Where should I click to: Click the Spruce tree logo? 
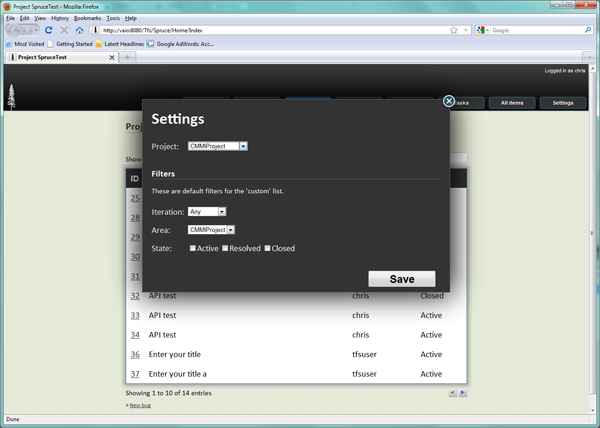pyautogui.click(x=11, y=97)
